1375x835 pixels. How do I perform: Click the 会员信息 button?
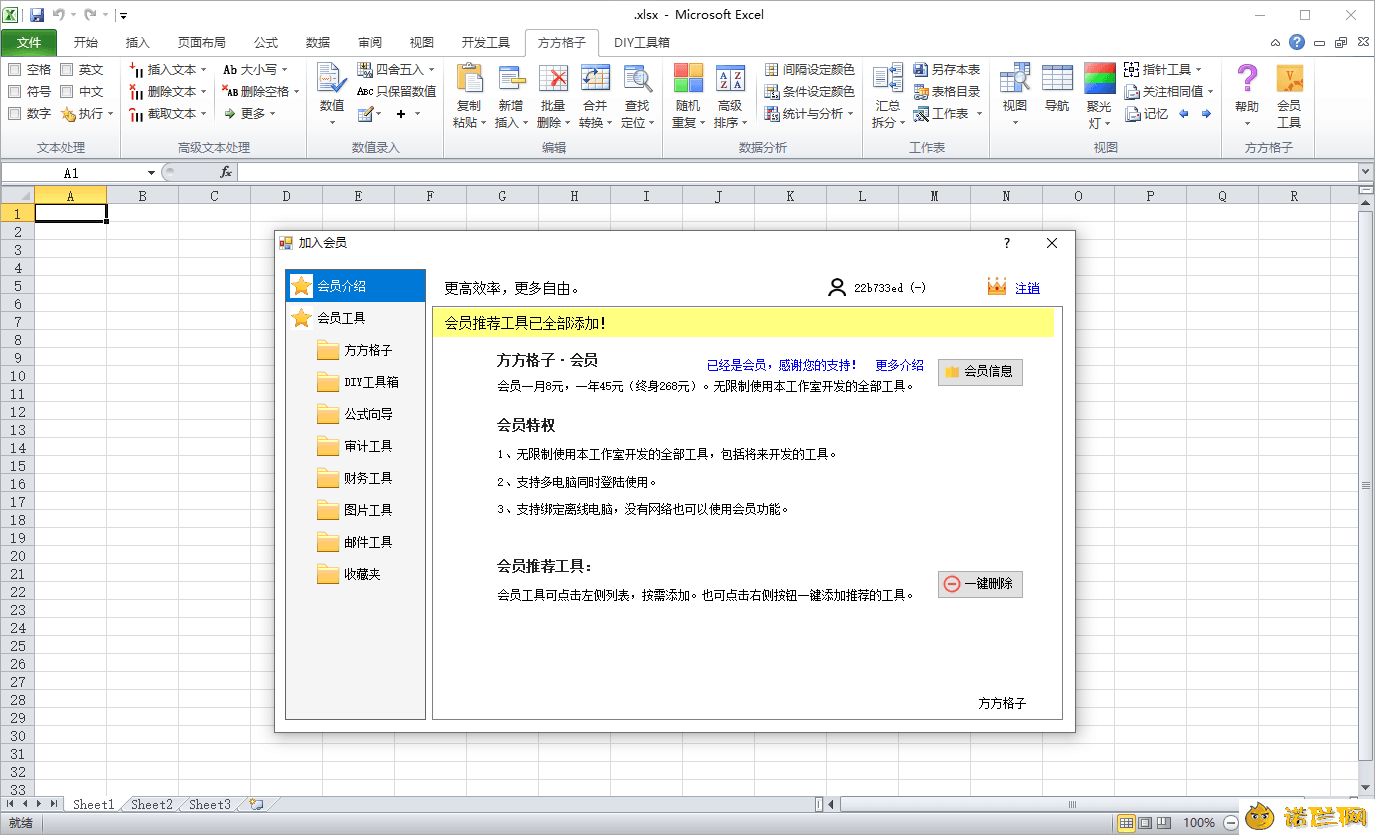point(980,371)
